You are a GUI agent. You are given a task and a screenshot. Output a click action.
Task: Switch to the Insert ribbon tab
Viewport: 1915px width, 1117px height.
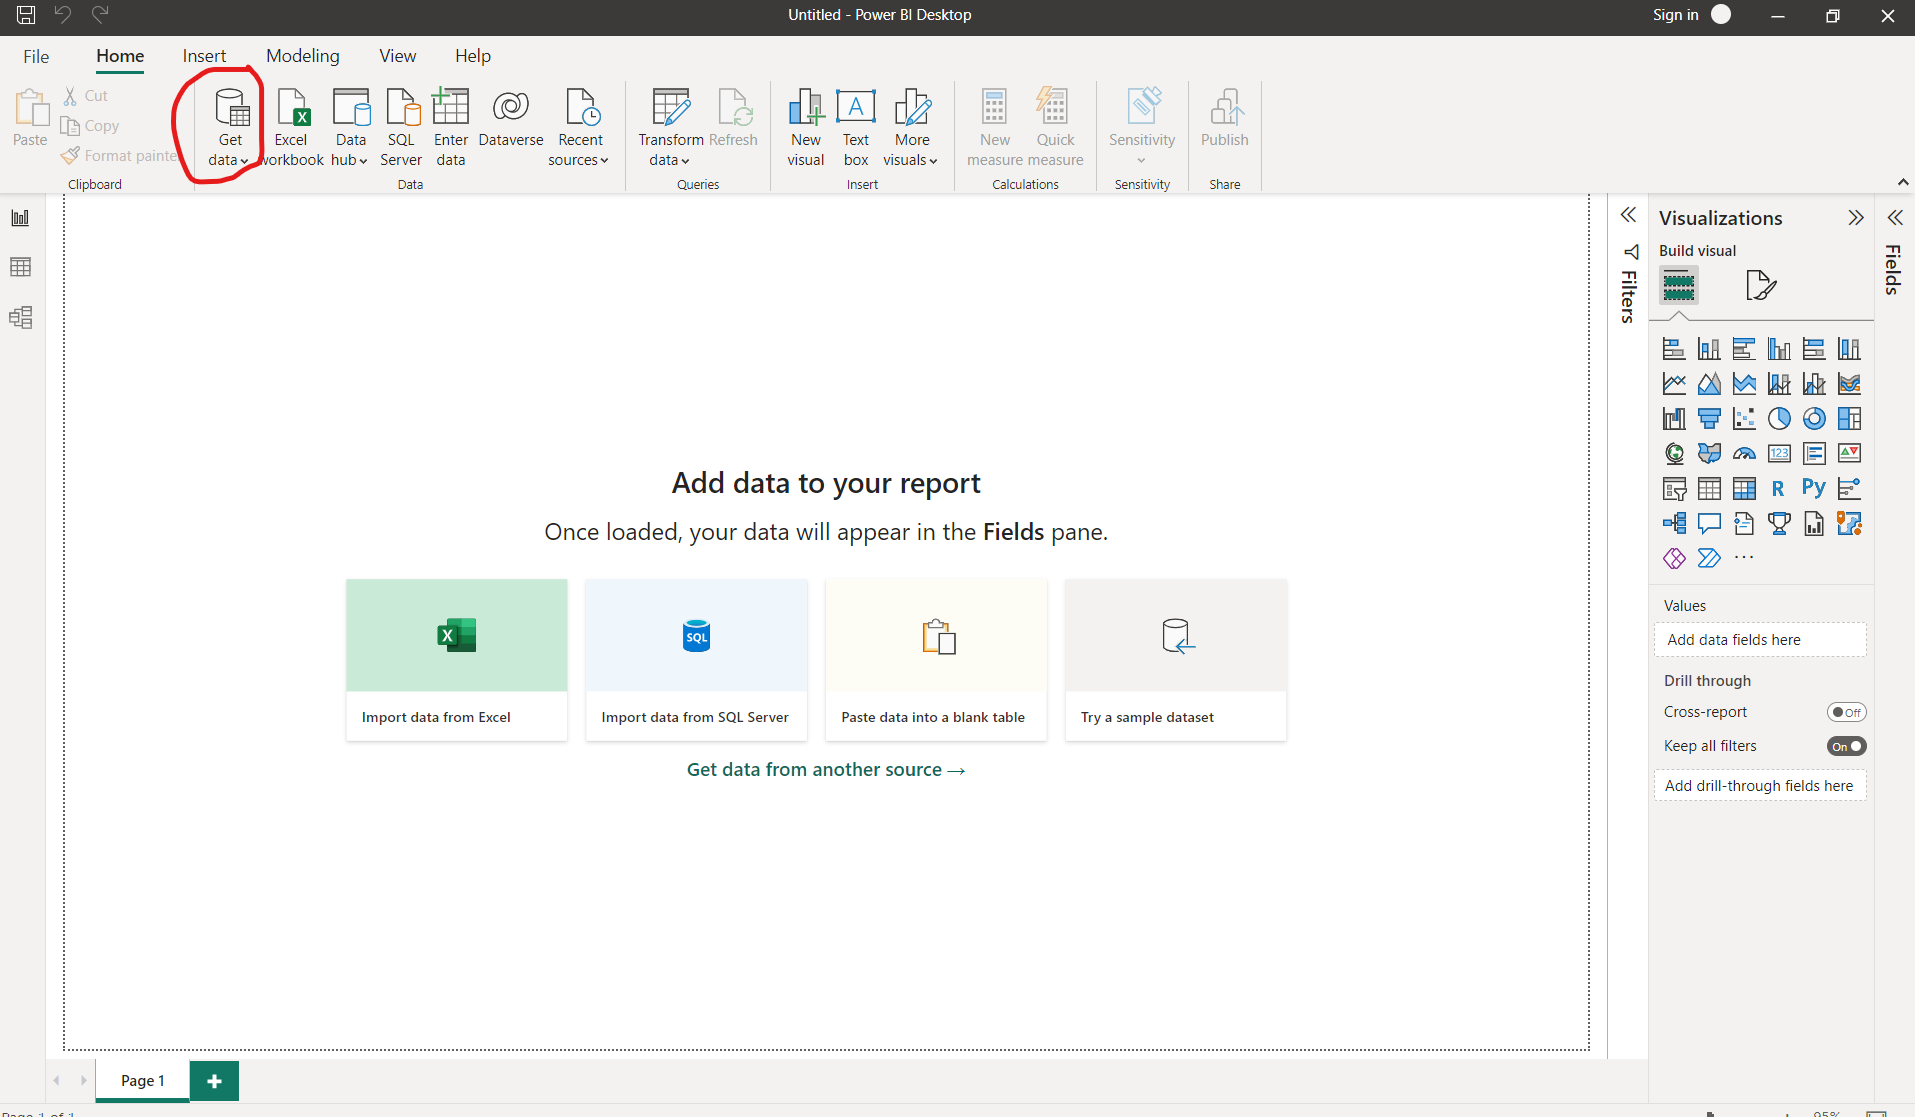point(204,56)
